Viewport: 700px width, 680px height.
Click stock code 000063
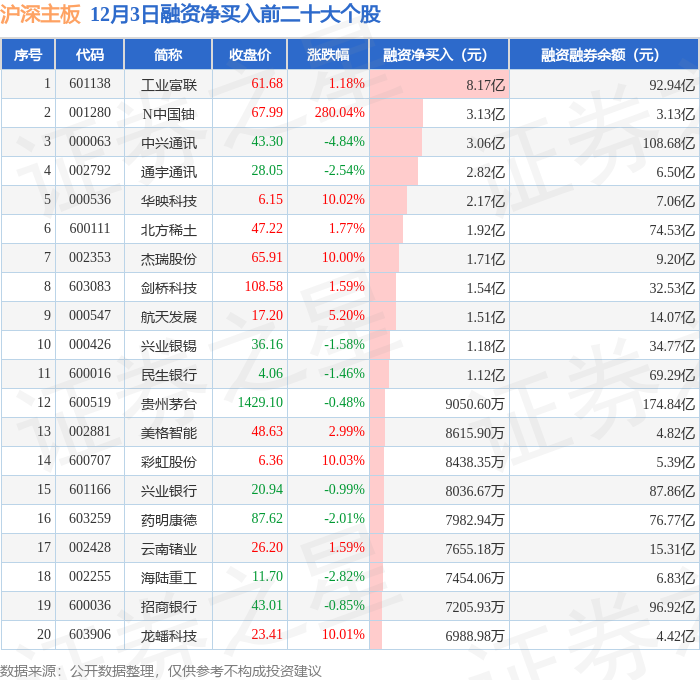(x=90, y=142)
